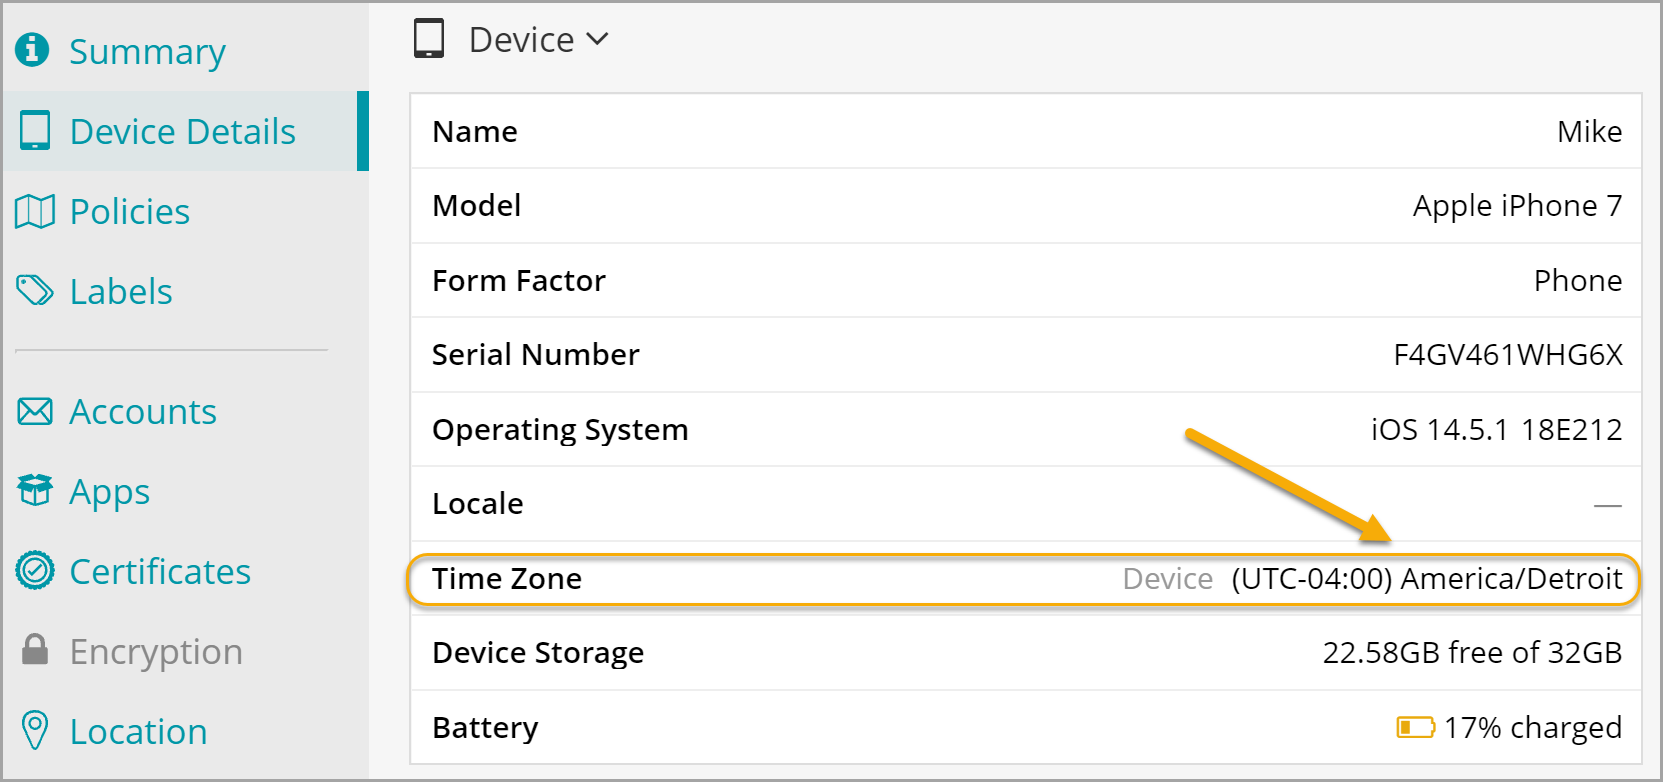The image size is (1663, 782).
Task: Open the Apps section
Action: coord(109,492)
